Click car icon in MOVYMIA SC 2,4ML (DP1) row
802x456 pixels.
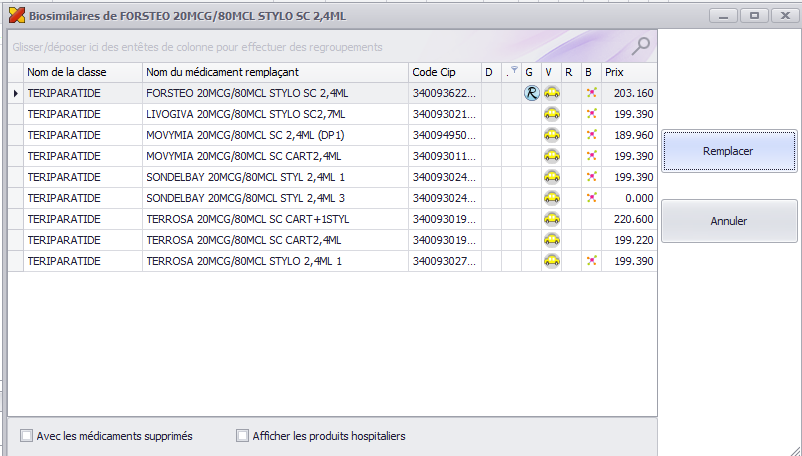(x=551, y=135)
